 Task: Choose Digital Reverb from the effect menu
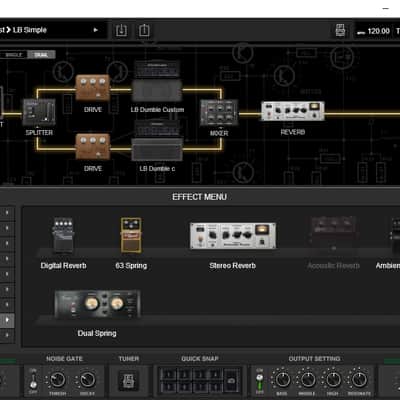point(63,236)
